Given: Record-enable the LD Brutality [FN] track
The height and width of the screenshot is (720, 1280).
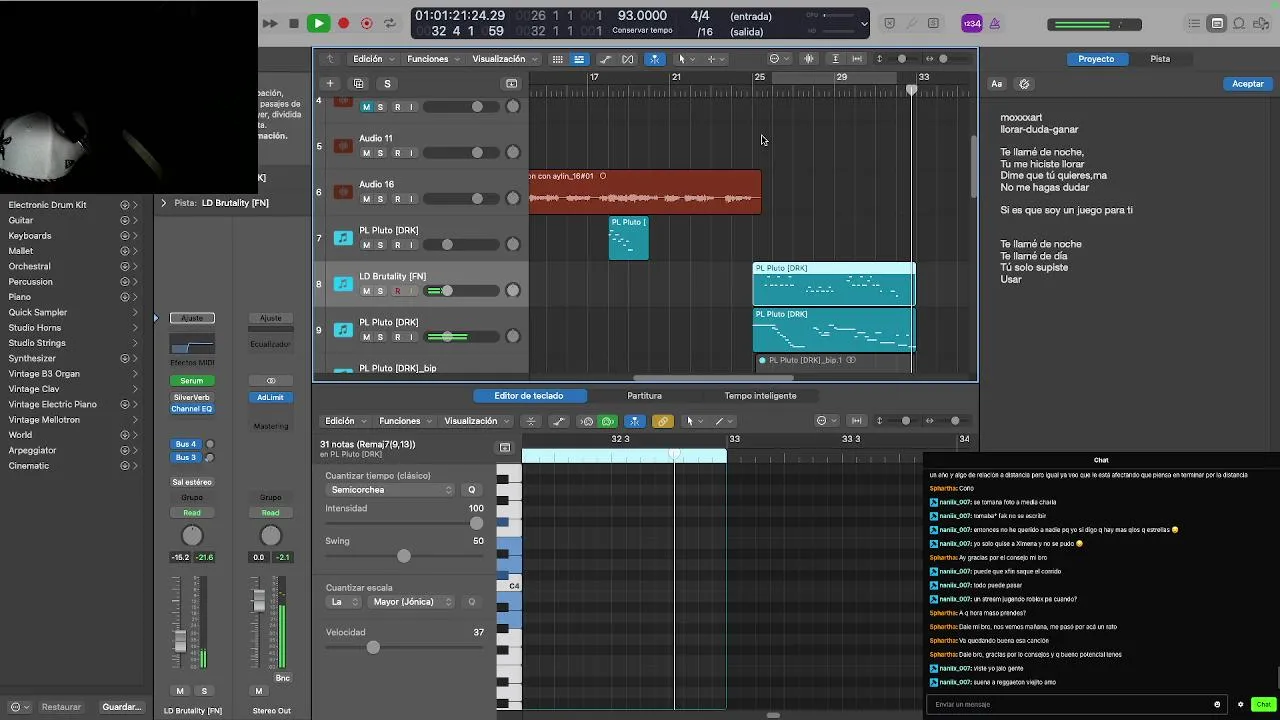Looking at the screenshot, I should point(397,291).
